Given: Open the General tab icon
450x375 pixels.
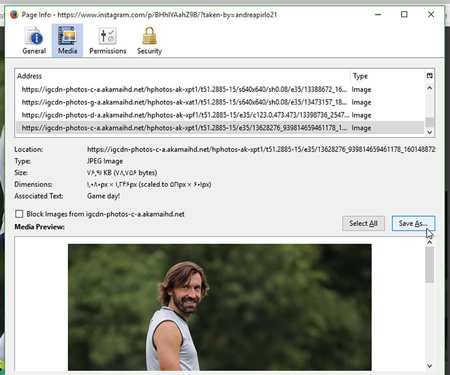Looking at the screenshot, I should (x=34, y=41).
